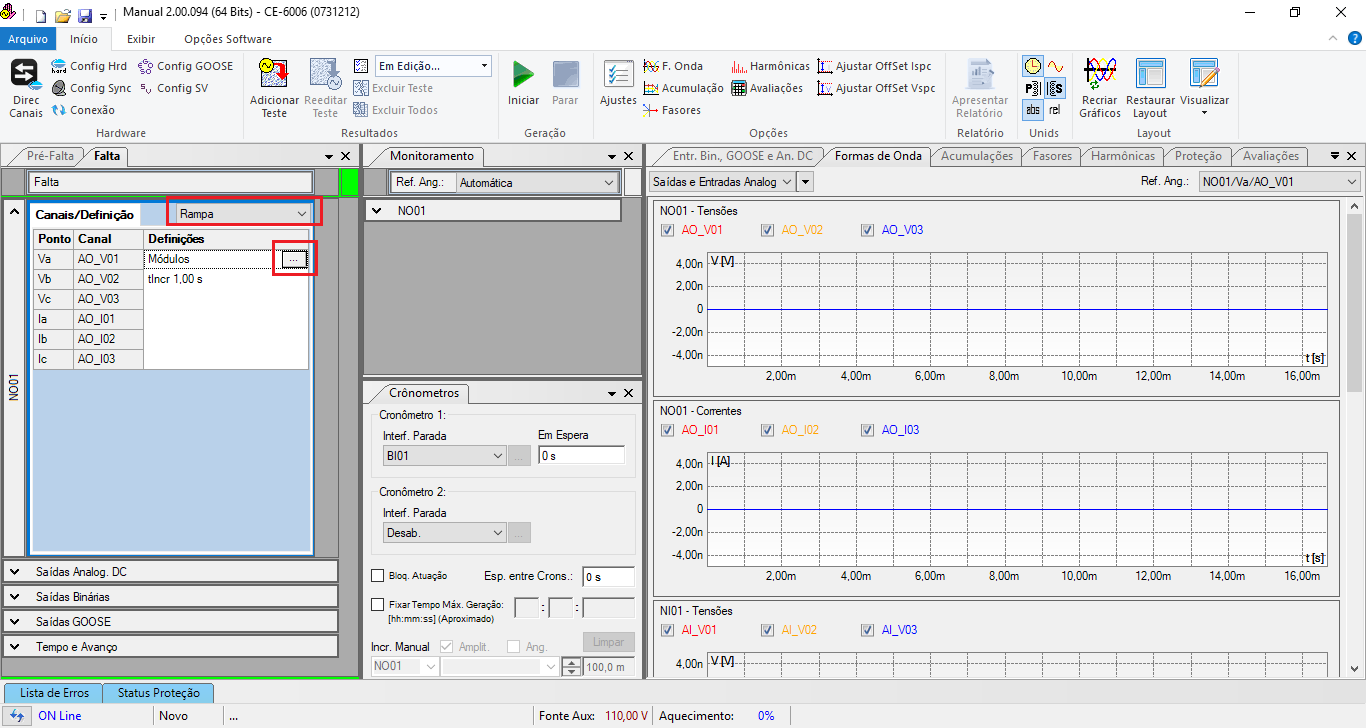Open Config Sync settings
1366x728 pixels.
tap(91, 88)
